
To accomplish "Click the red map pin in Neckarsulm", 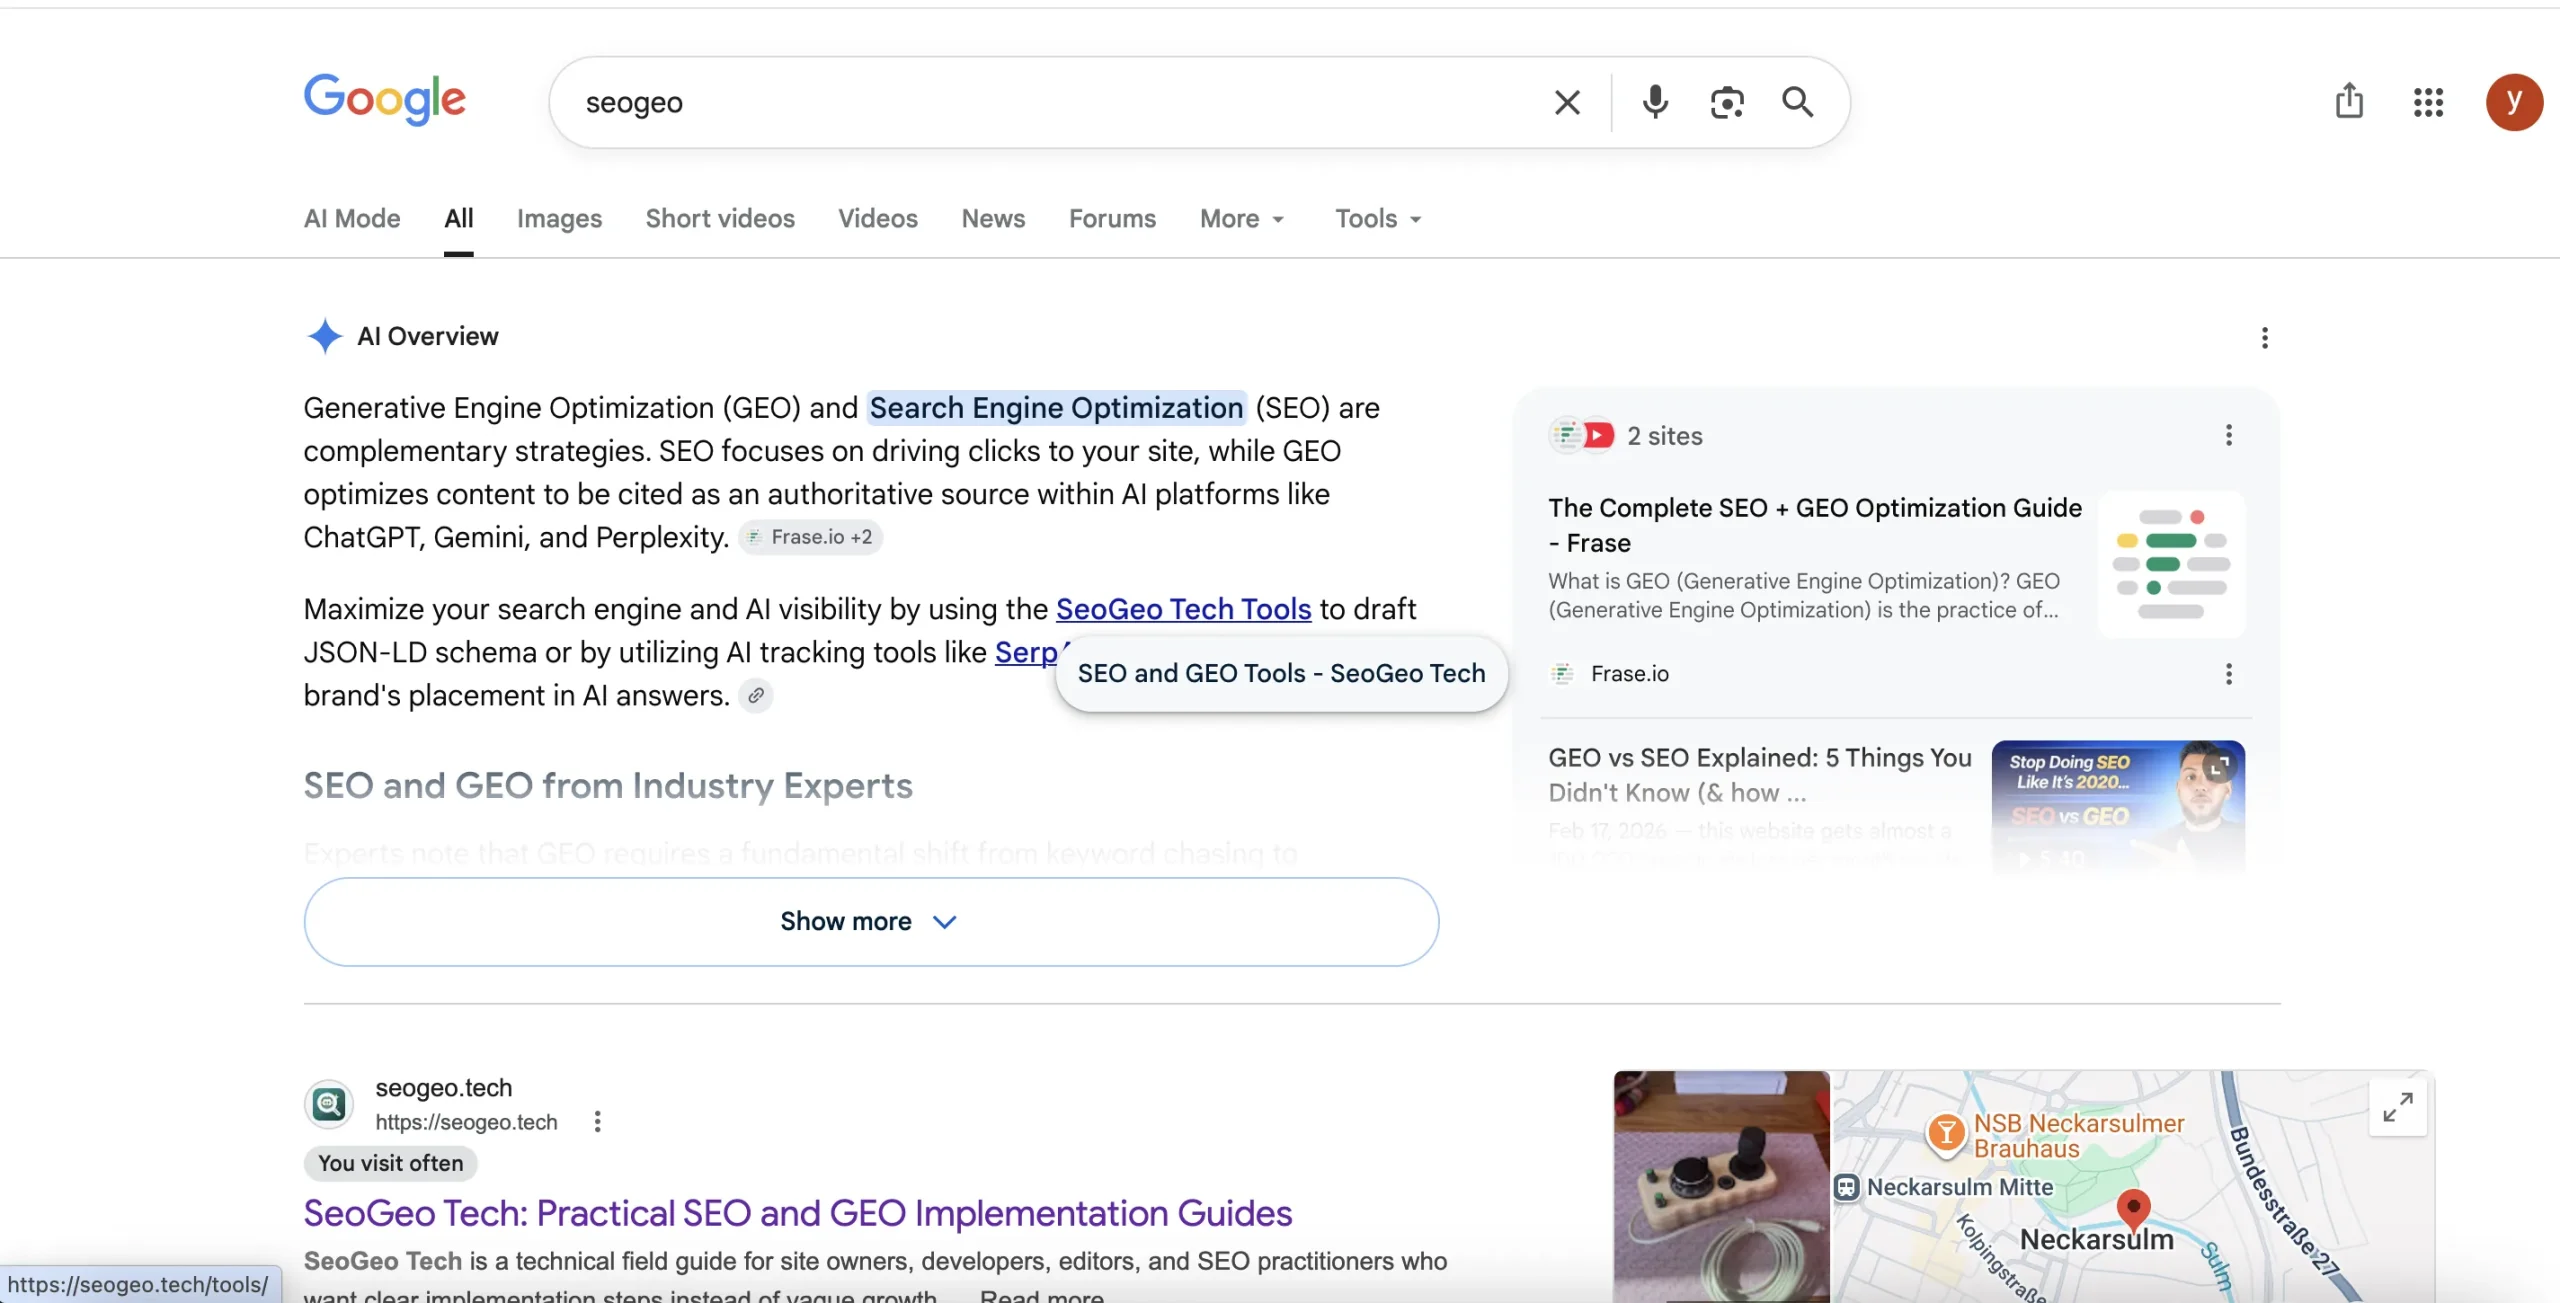I will [2133, 1210].
